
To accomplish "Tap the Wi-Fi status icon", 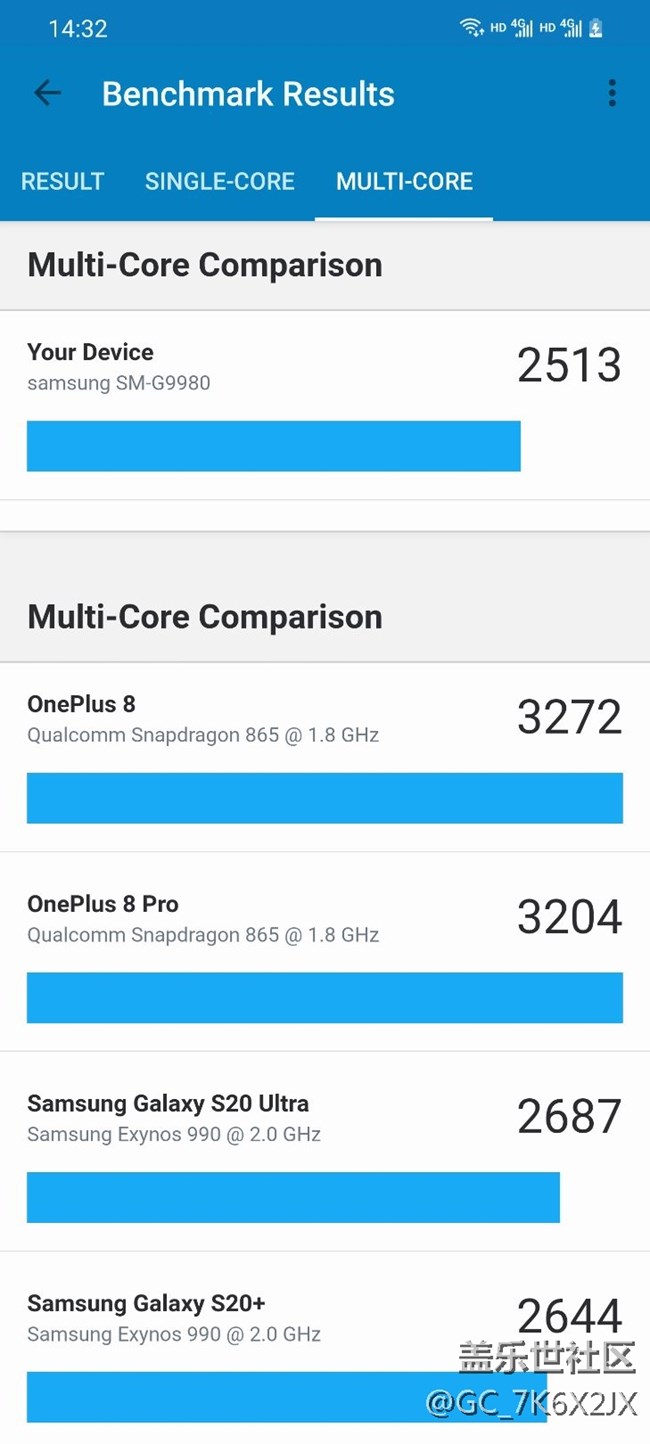I will [x=471, y=28].
